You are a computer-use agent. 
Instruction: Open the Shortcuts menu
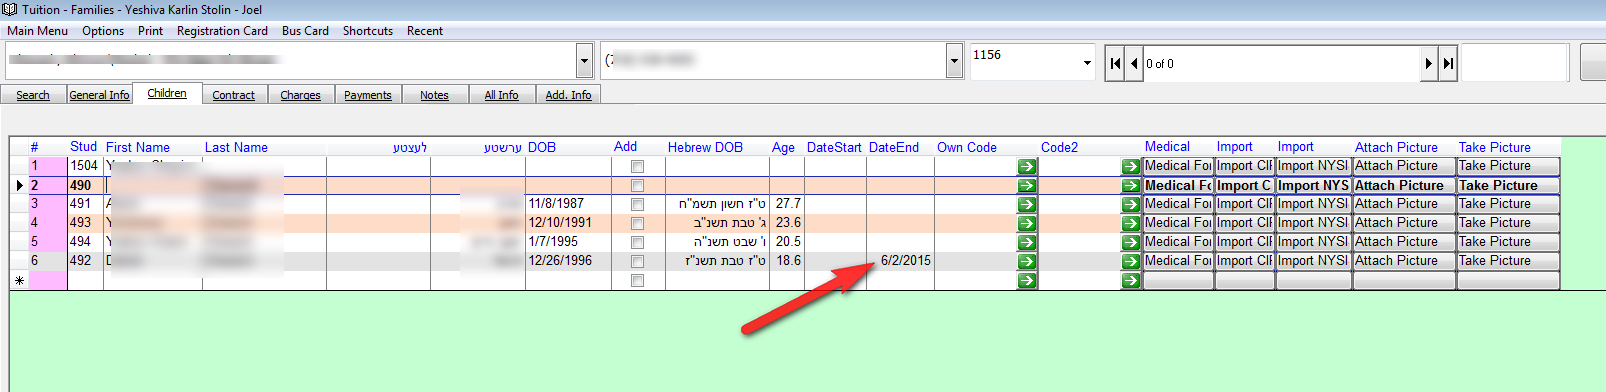pos(368,31)
